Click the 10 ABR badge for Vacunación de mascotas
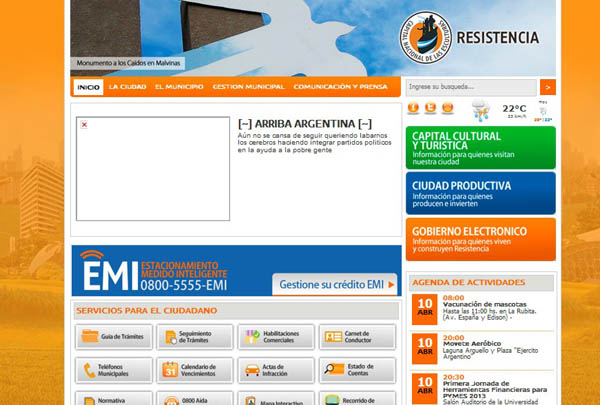Image resolution: width=600 pixels, height=405 pixels. pos(424,309)
